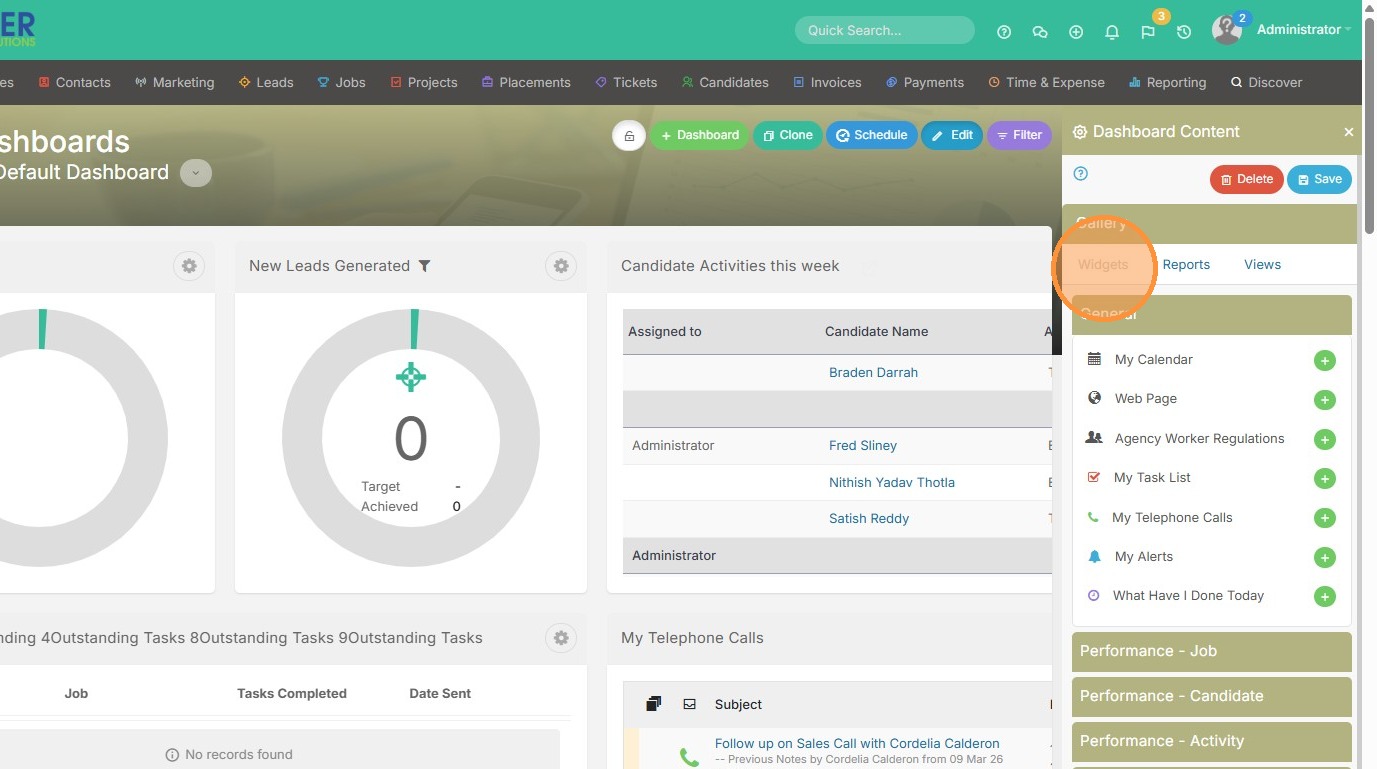Open Braden Darrah candidate link
1377x769 pixels.
pyautogui.click(x=873, y=373)
